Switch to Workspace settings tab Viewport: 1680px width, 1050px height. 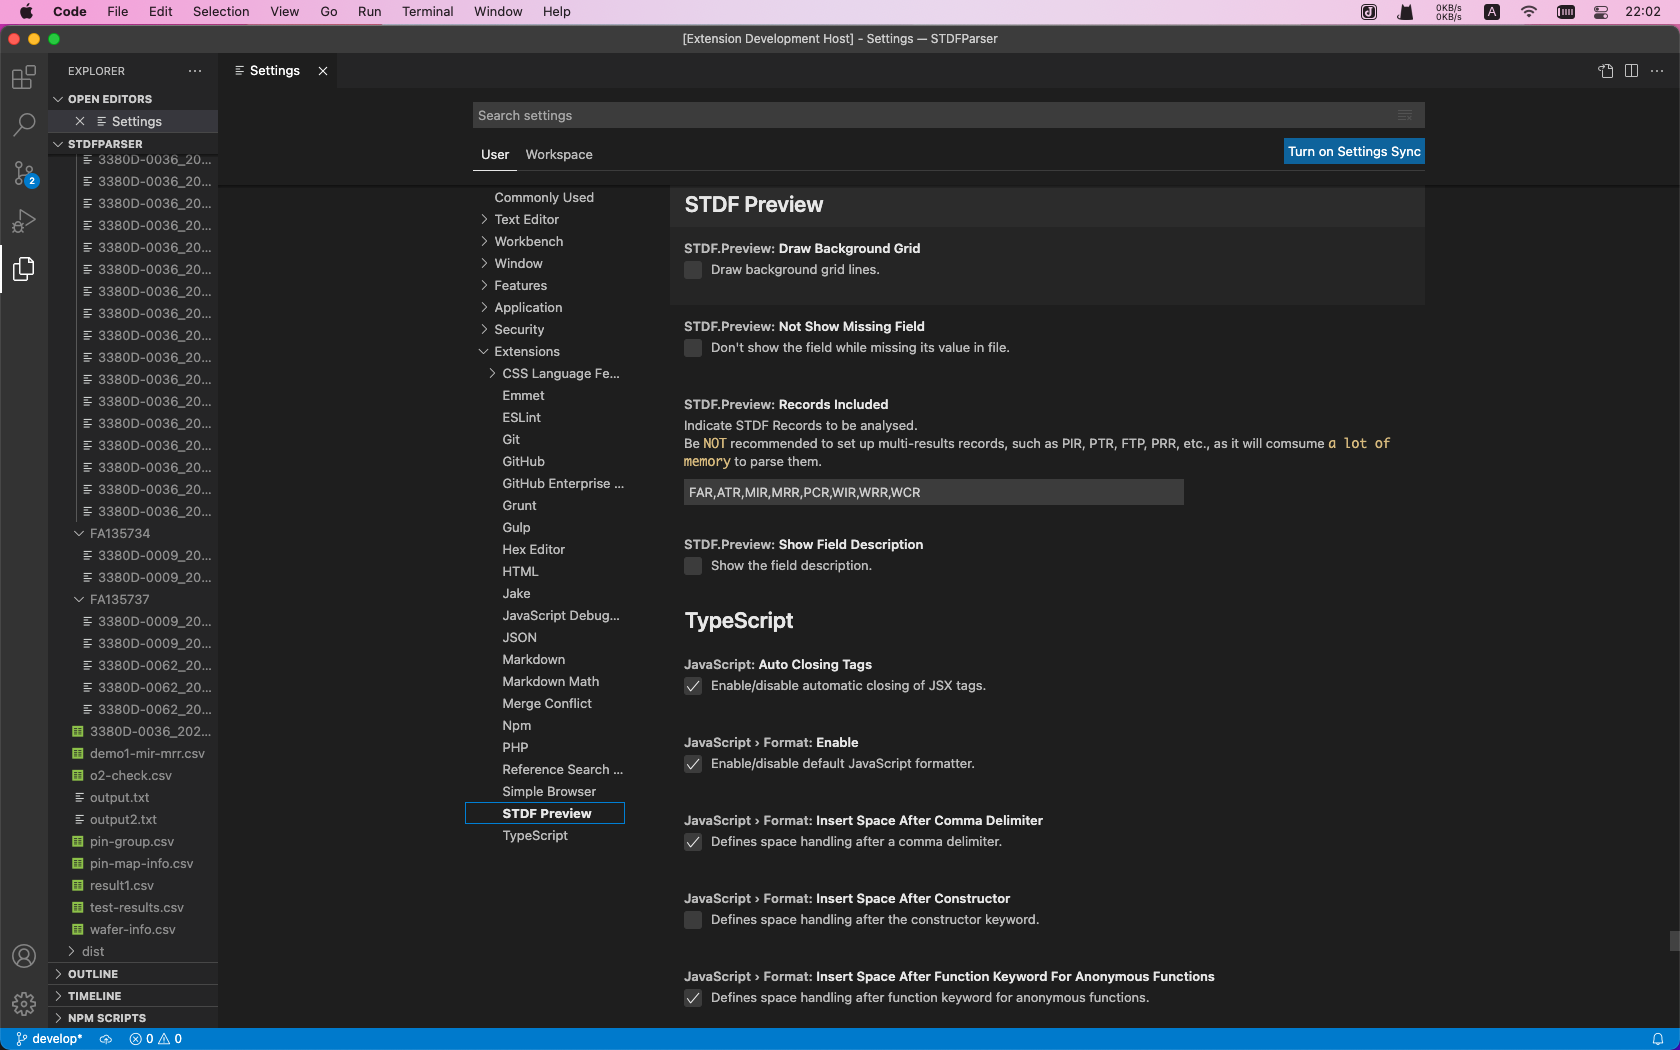pos(559,155)
